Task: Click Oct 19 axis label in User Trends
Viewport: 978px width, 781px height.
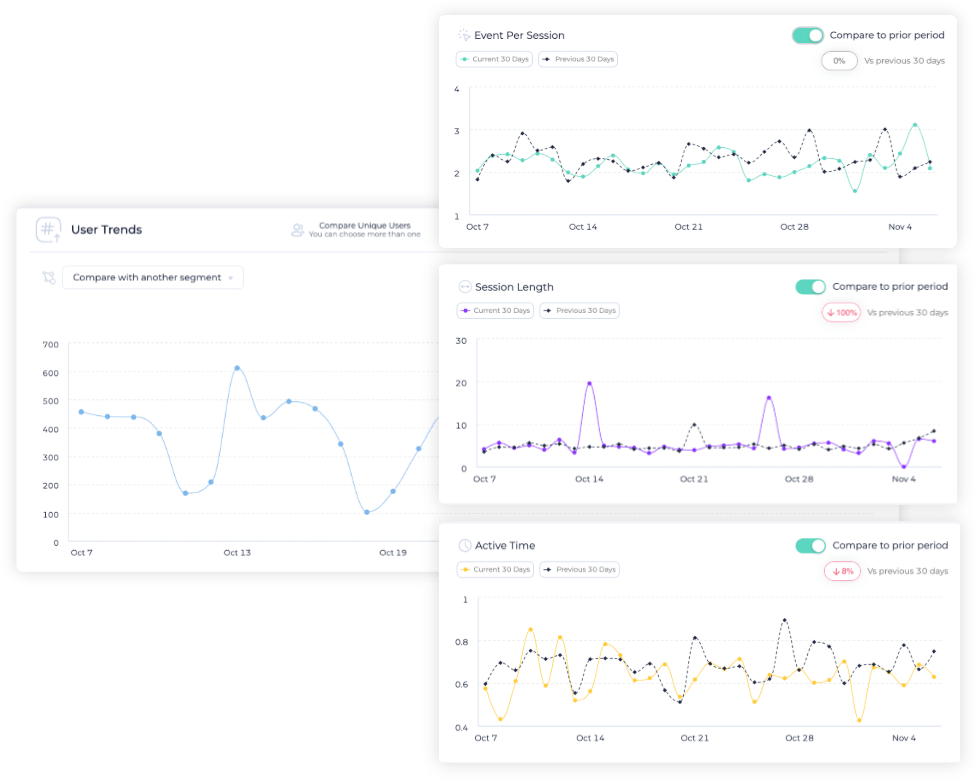Action: pos(393,553)
